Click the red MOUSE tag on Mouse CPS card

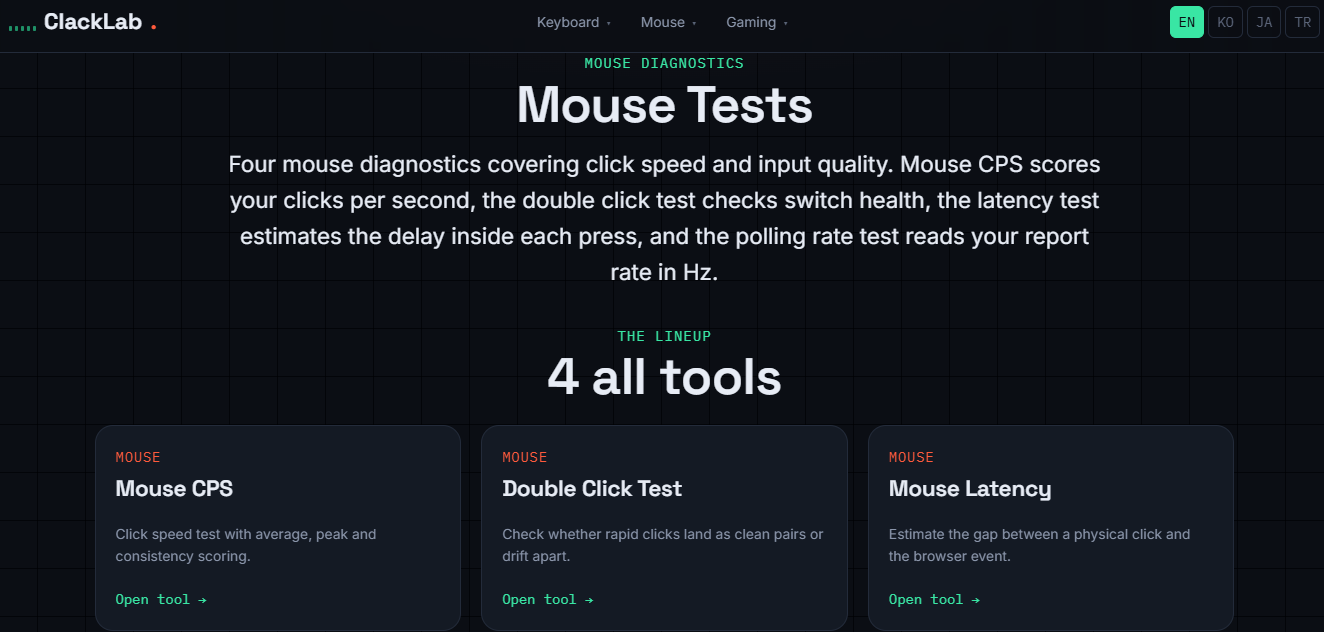pos(138,457)
